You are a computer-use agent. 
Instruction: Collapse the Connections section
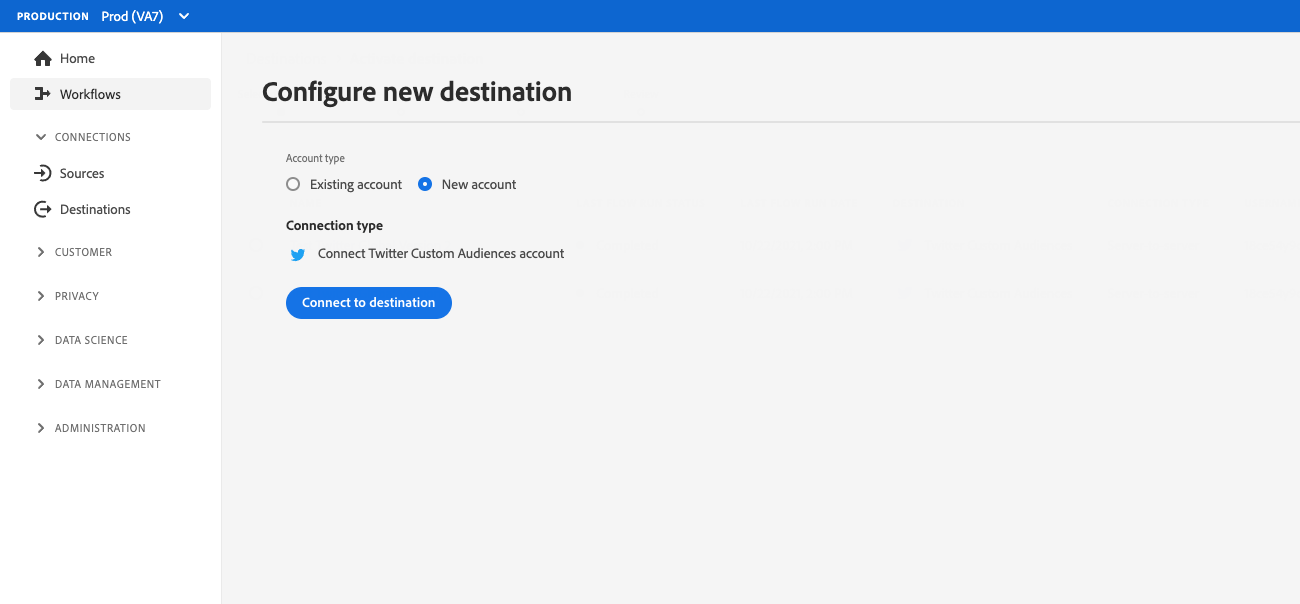pyautogui.click(x=41, y=137)
